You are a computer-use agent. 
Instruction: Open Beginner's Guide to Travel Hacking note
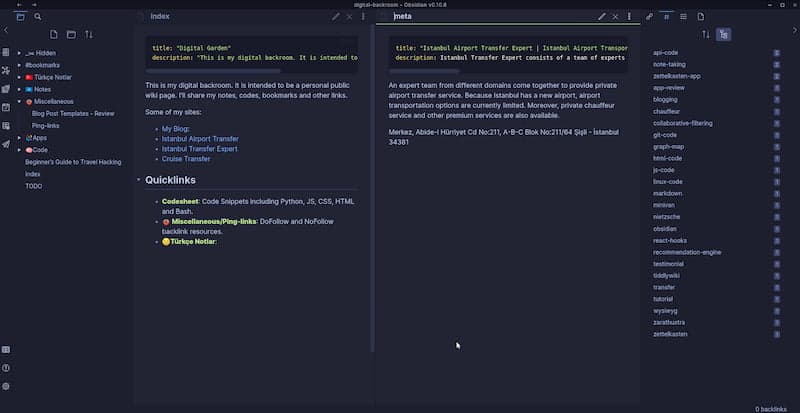tap(73, 162)
